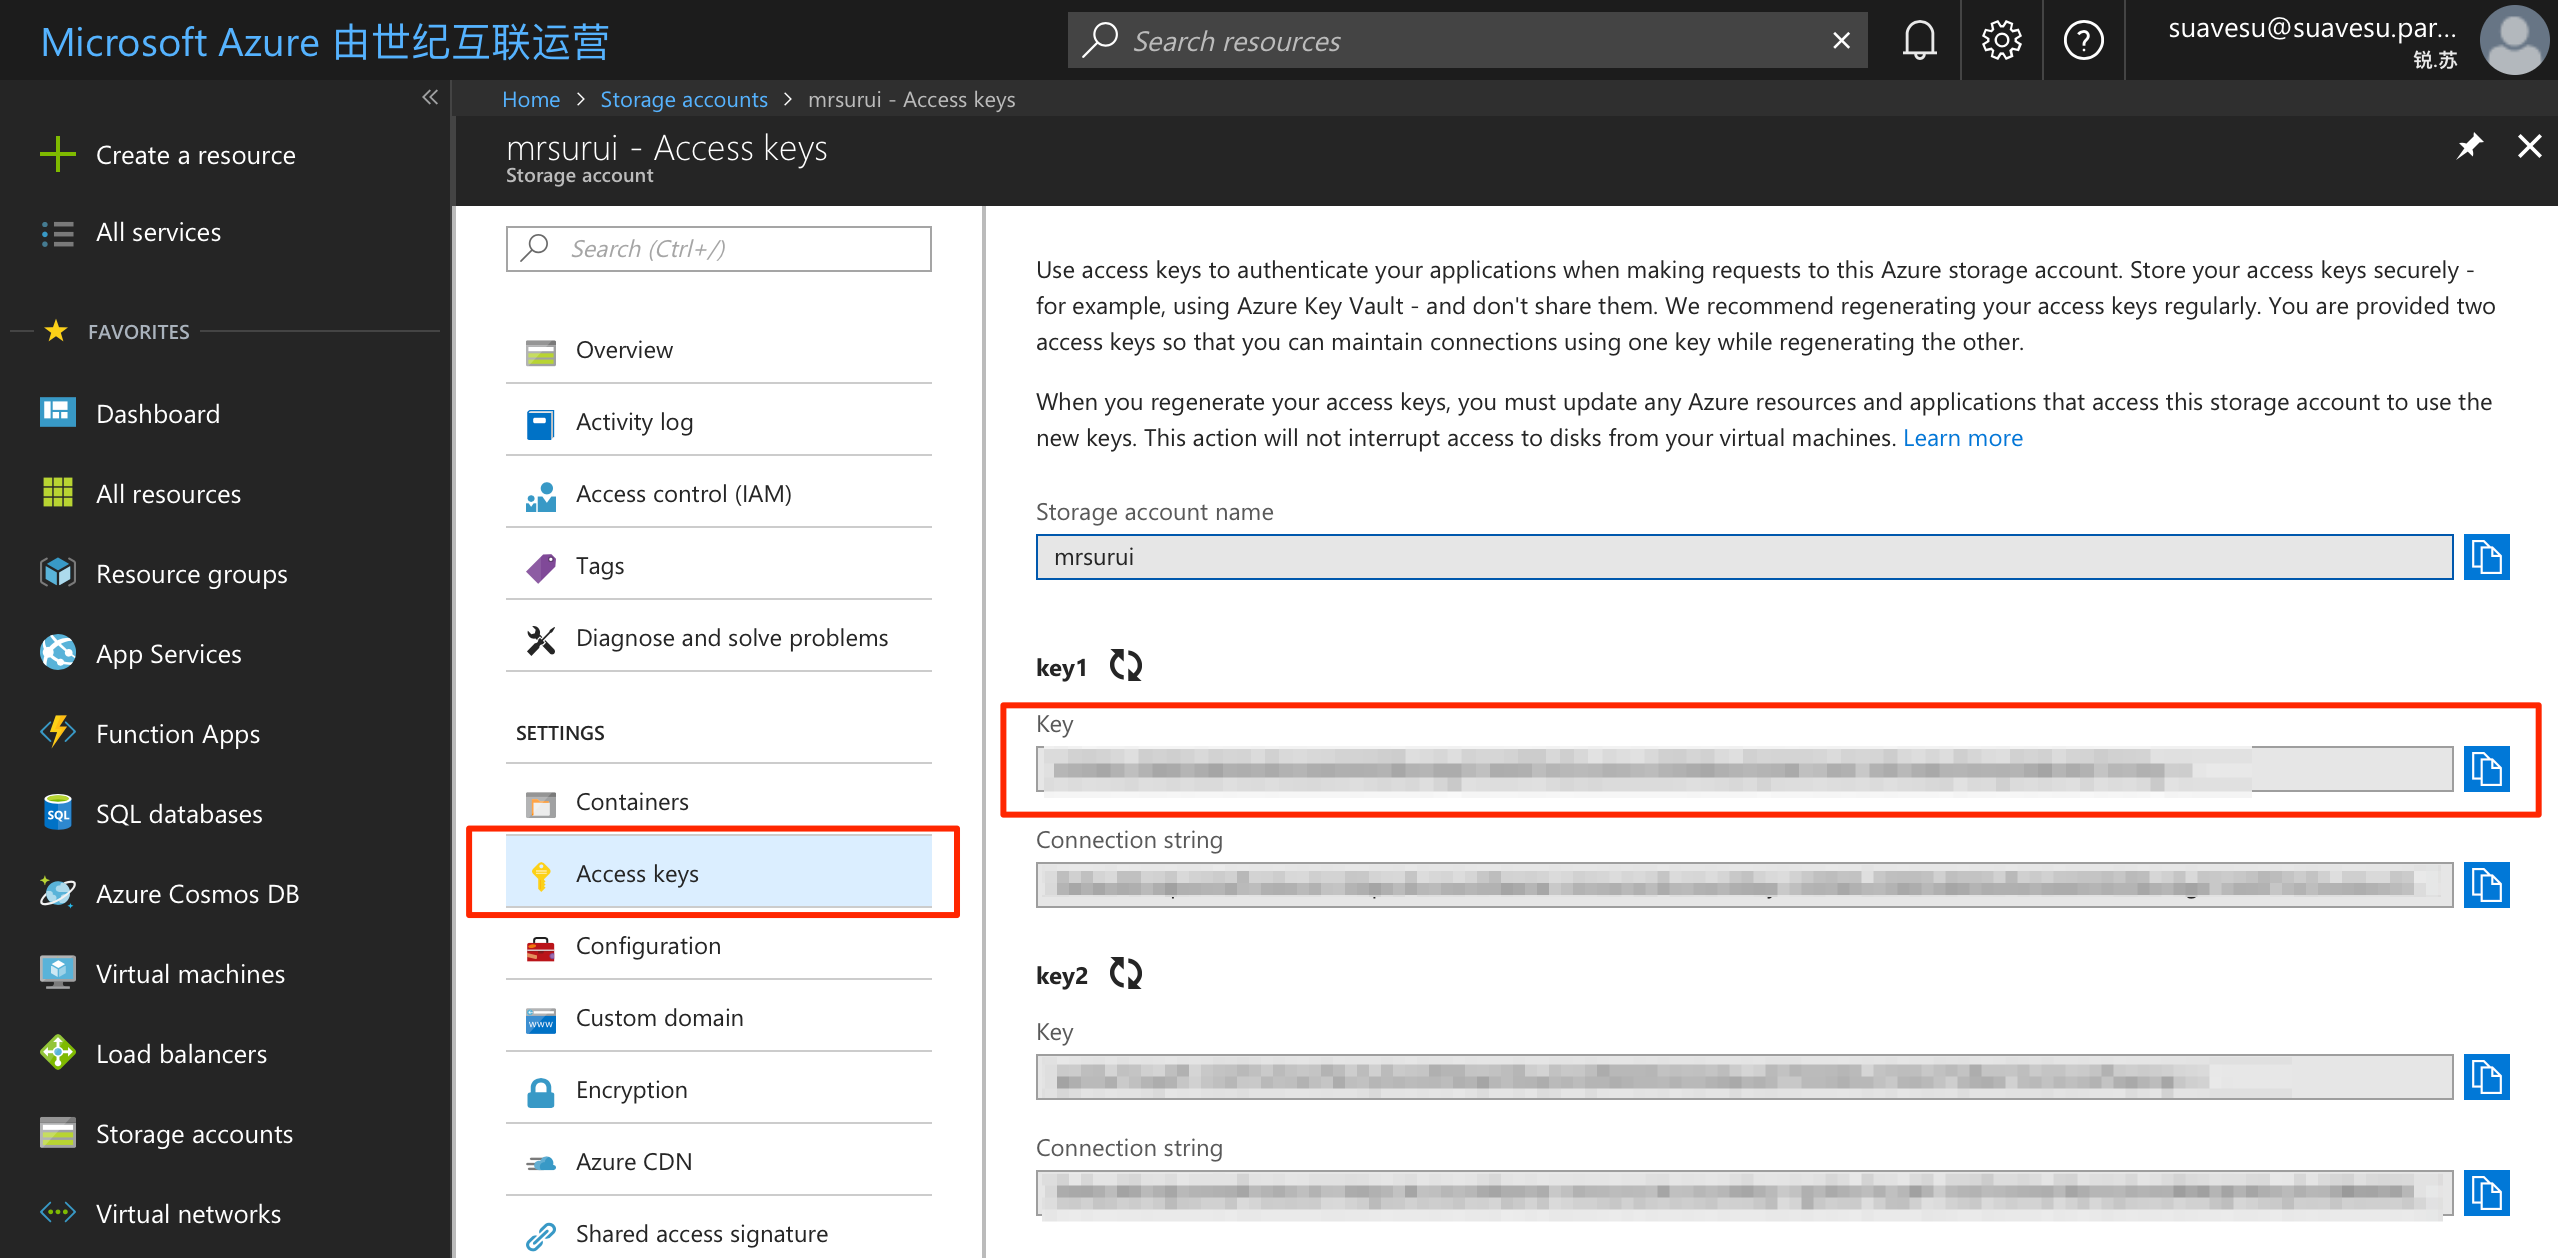Copy the storage account name to clipboard
This screenshot has height=1258, width=2558.
(x=2487, y=557)
